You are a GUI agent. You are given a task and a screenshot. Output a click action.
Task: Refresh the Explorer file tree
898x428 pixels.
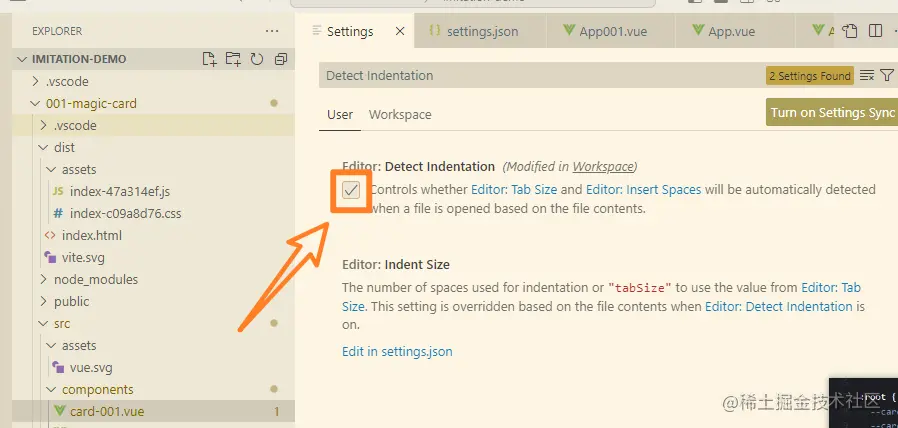tap(257, 59)
